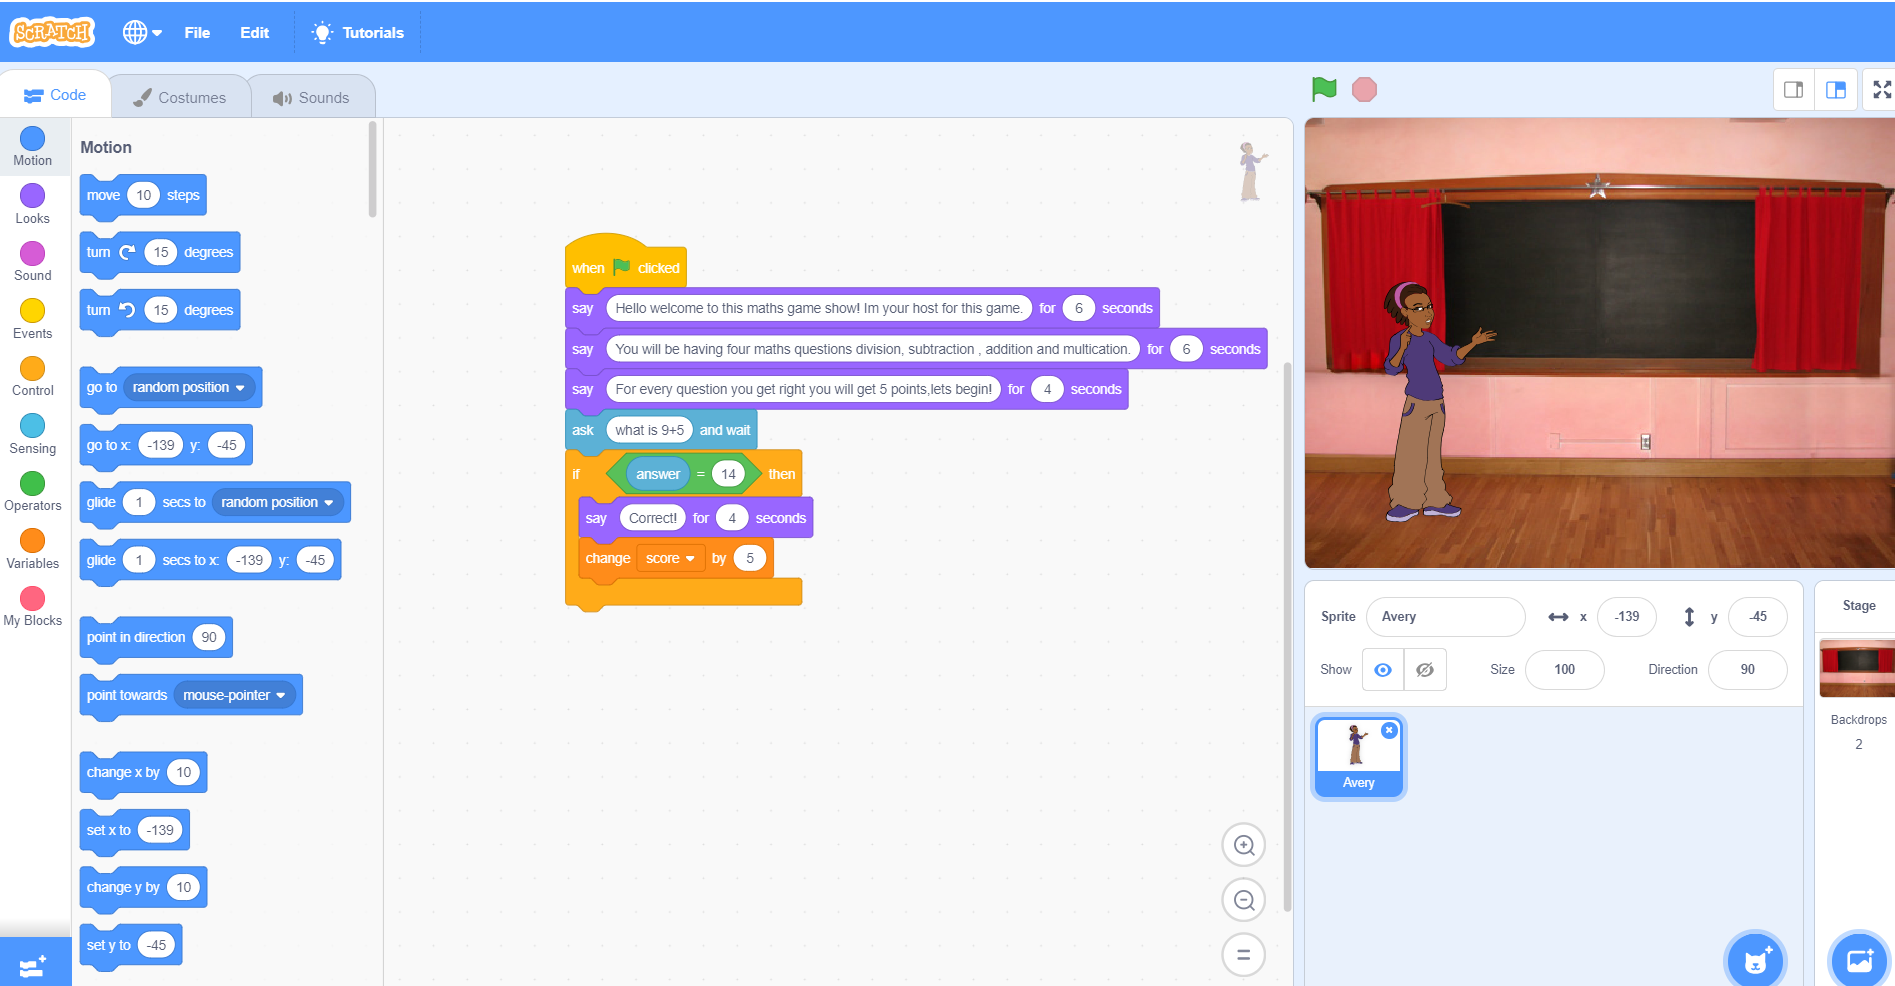Screen dimensions: 1895x986
Task: Click the red stop button
Action: pyautogui.click(x=1364, y=90)
